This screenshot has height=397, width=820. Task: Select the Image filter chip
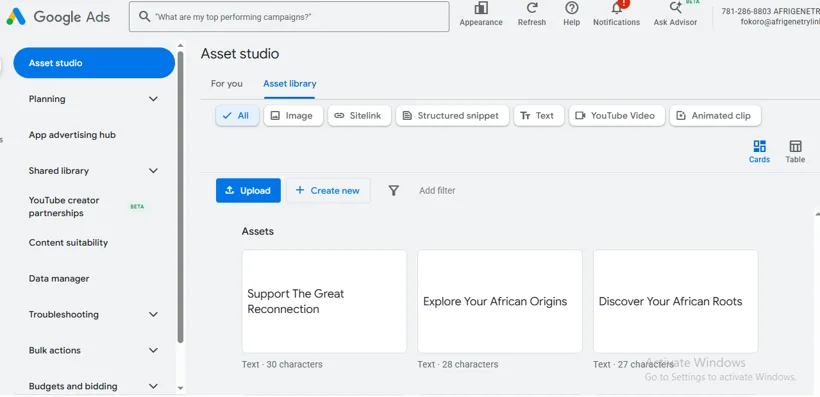click(x=293, y=116)
